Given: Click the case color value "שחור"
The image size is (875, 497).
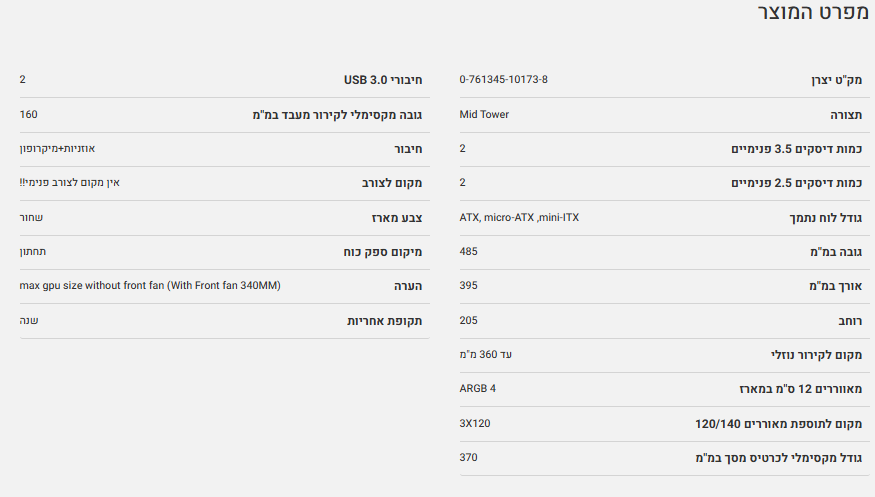Looking at the screenshot, I should click(31, 217).
